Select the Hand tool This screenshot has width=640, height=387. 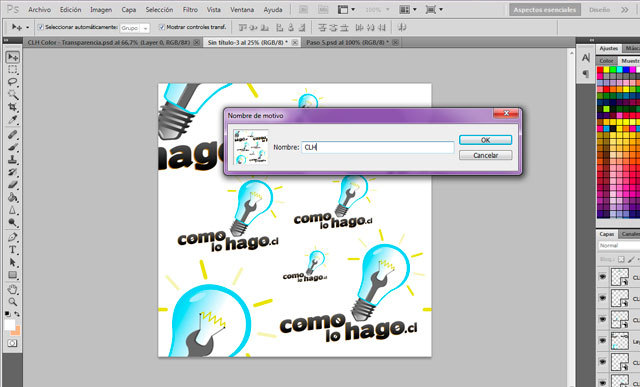(13, 289)
